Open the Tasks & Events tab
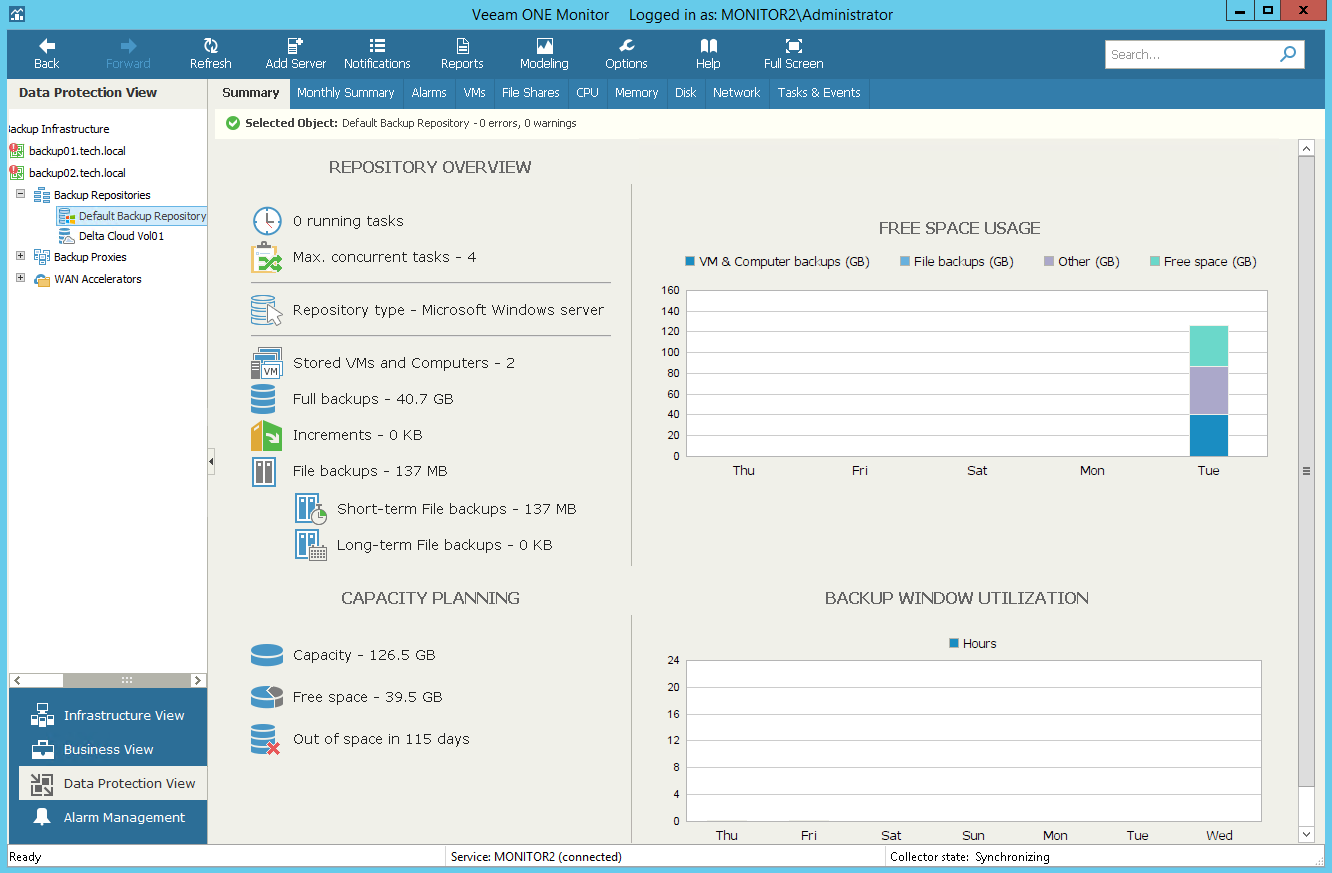1332x873 pixels. pos(819,93)
